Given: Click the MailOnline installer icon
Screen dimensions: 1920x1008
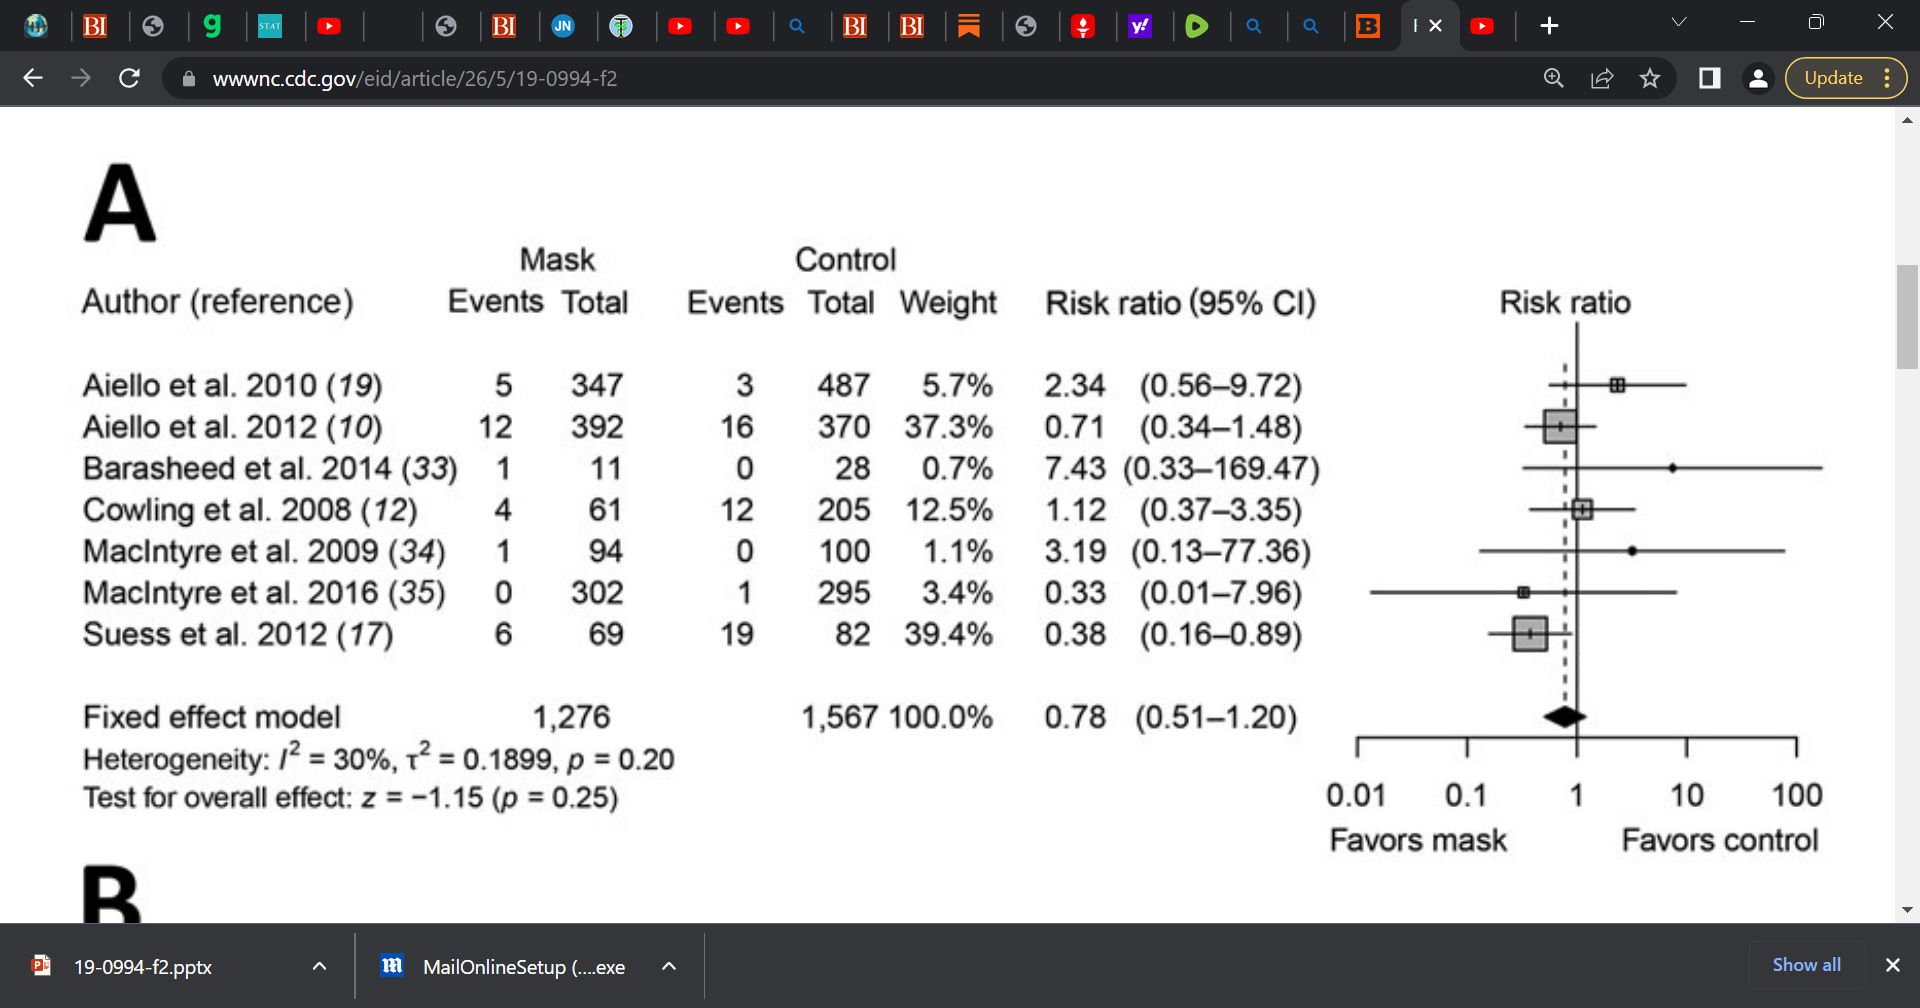Looking at the screenshot, I should (392, 965).
